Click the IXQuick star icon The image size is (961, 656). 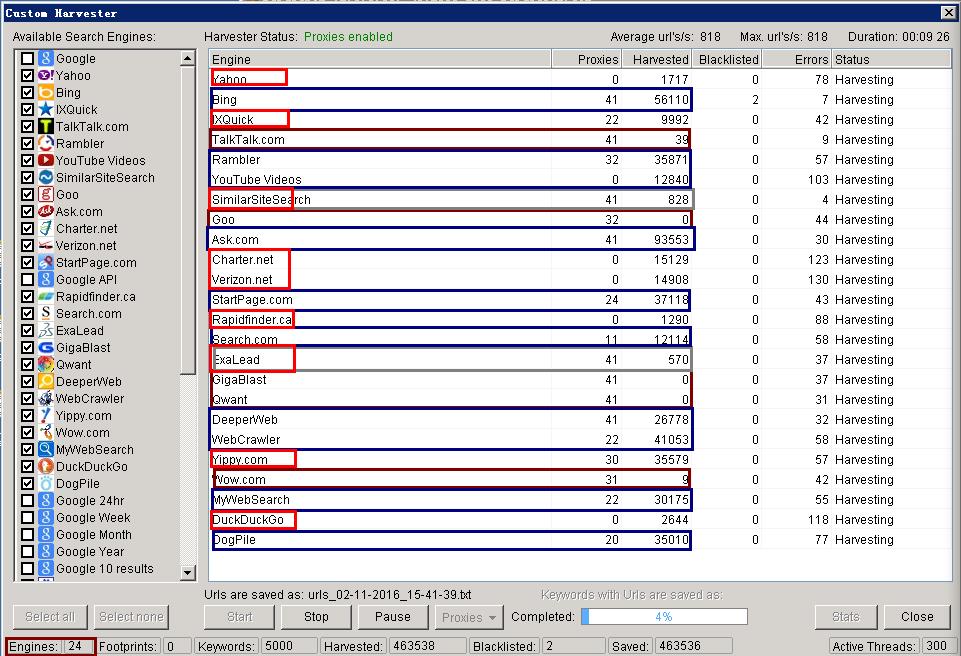[x=45, y=109]
